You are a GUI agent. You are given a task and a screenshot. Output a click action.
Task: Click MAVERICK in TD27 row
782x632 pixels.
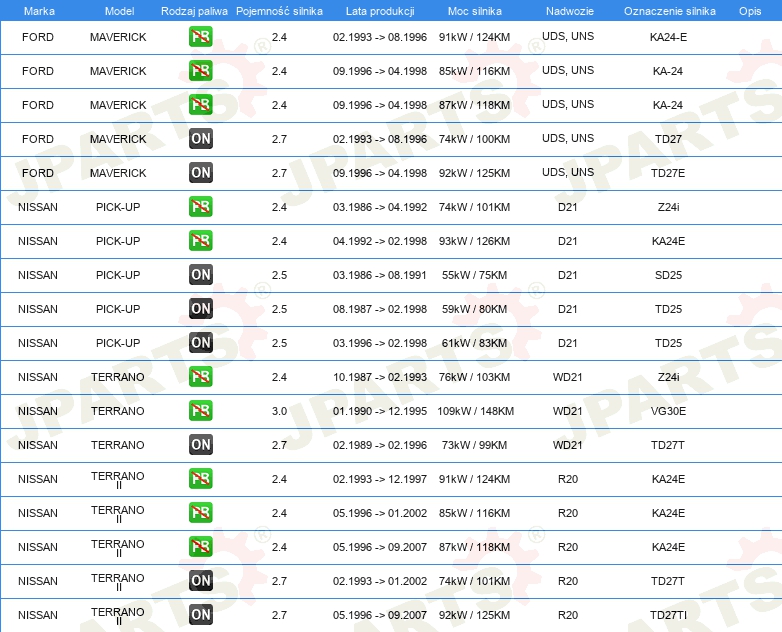click(x=118, y=139)
